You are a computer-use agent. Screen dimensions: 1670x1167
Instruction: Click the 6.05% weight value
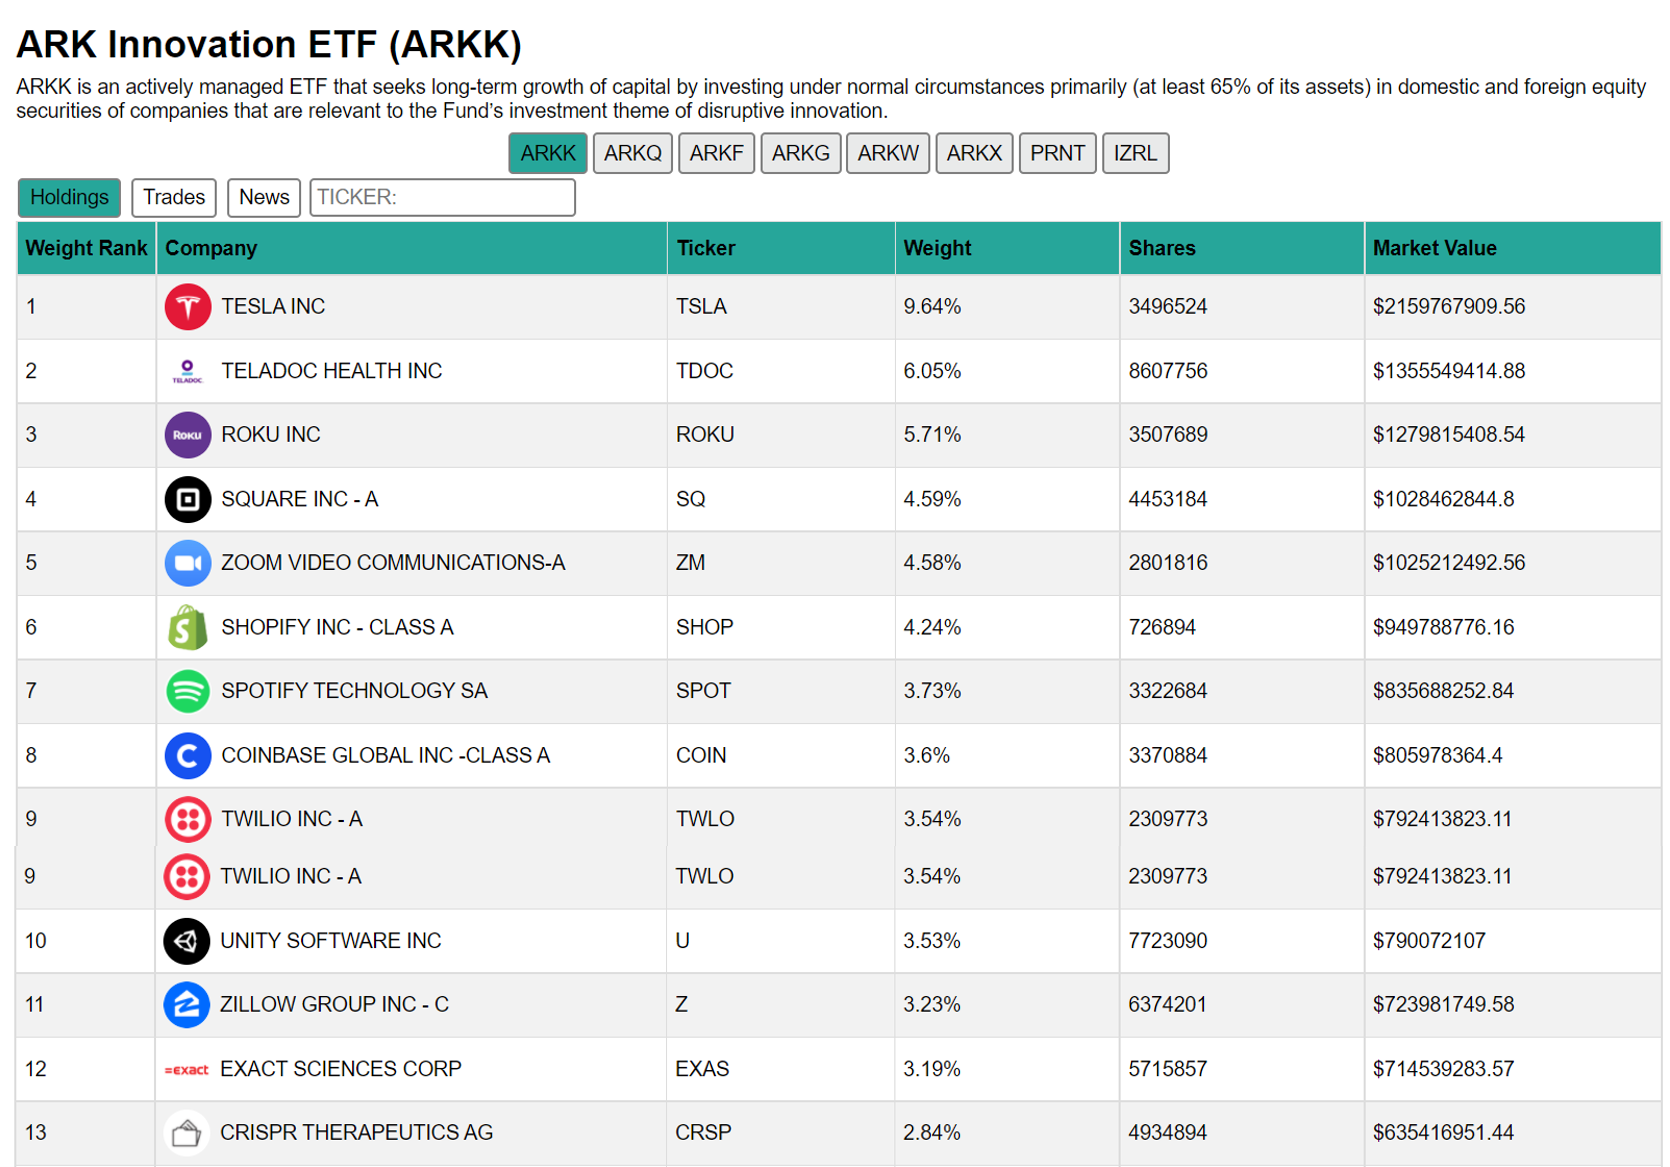932,371
